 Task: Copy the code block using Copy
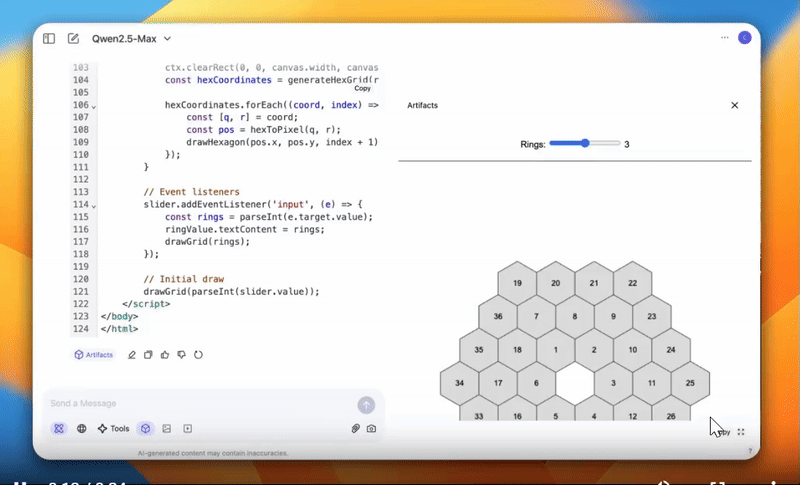tap(362, 88)
